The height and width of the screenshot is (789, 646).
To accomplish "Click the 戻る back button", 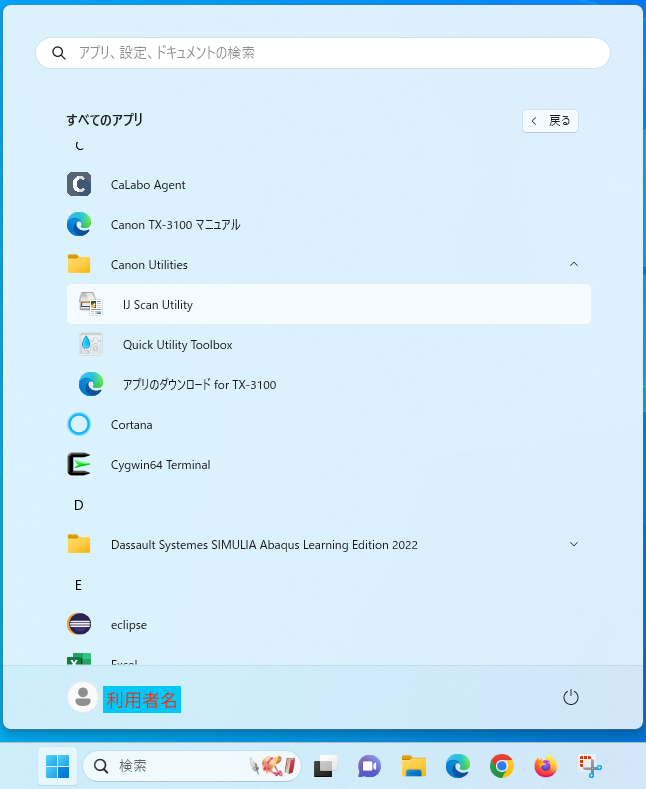I will (x=550, y=121).
